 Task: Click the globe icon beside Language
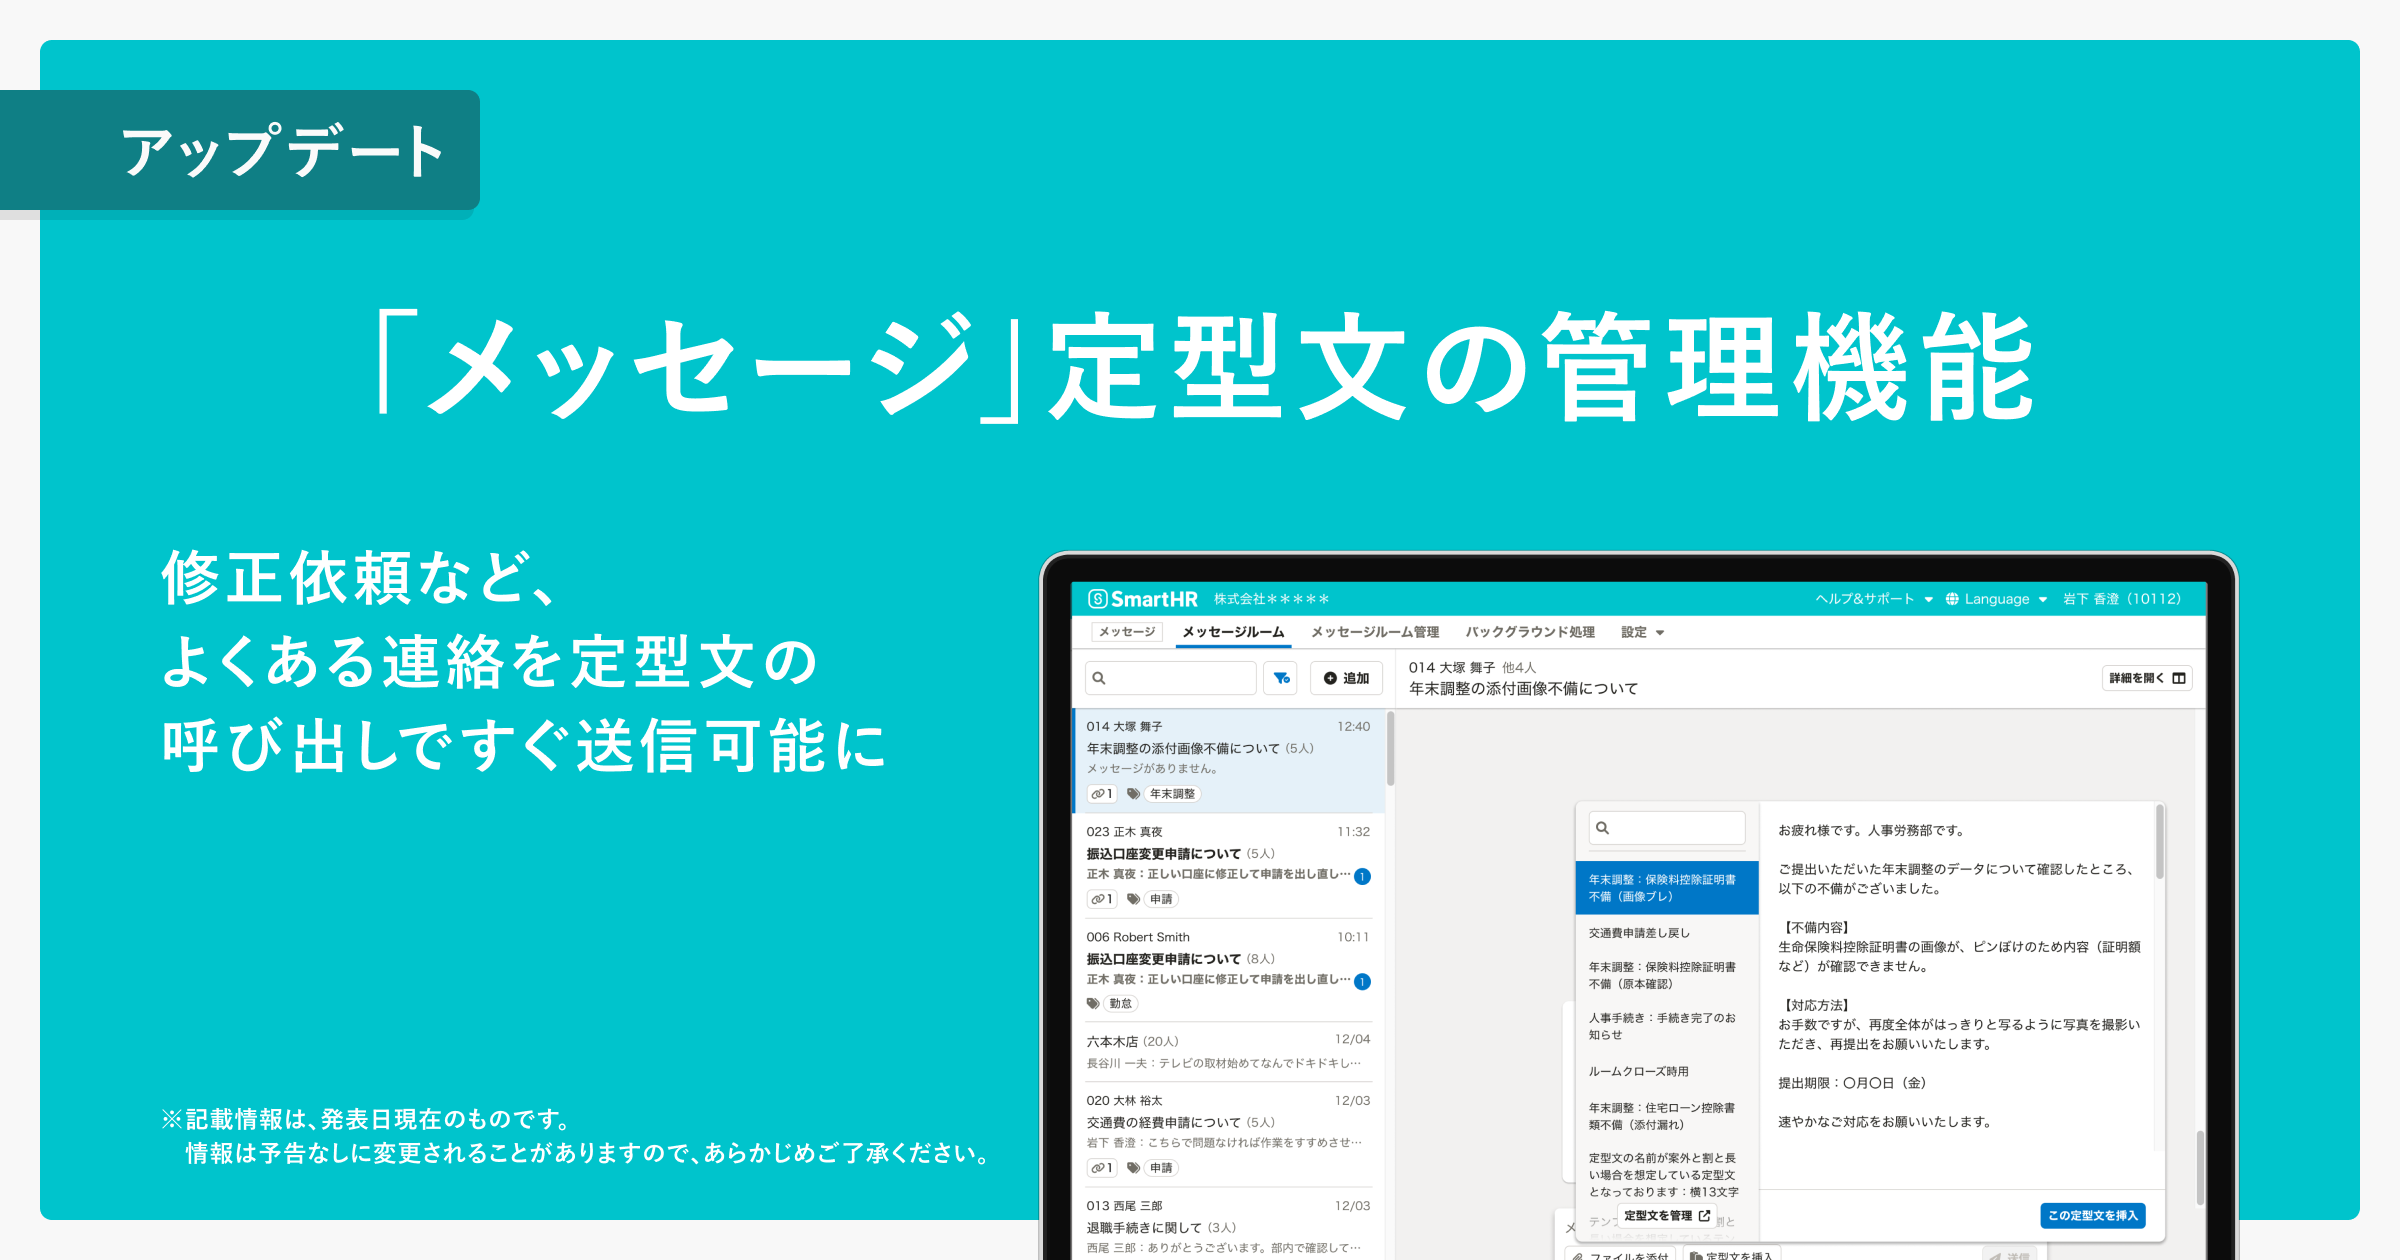point(1952,599)
